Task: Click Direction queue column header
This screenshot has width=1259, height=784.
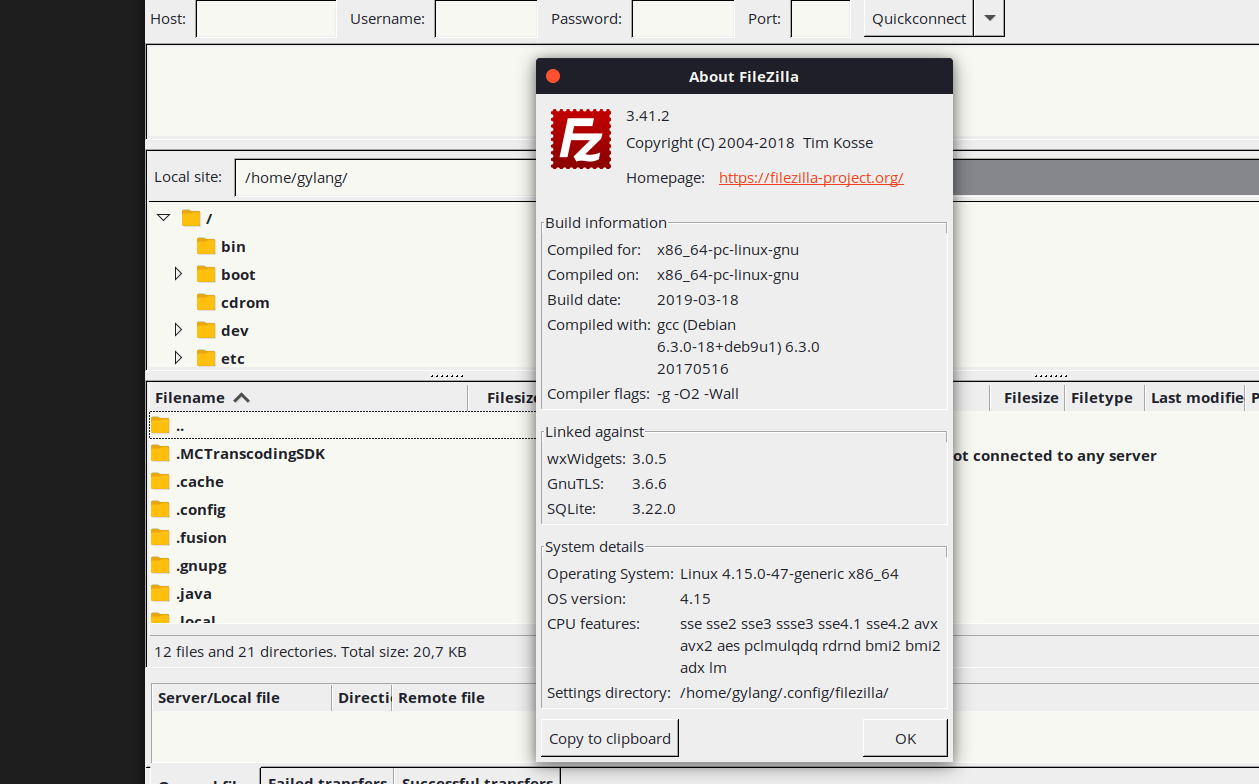Action: pos(362,698)
